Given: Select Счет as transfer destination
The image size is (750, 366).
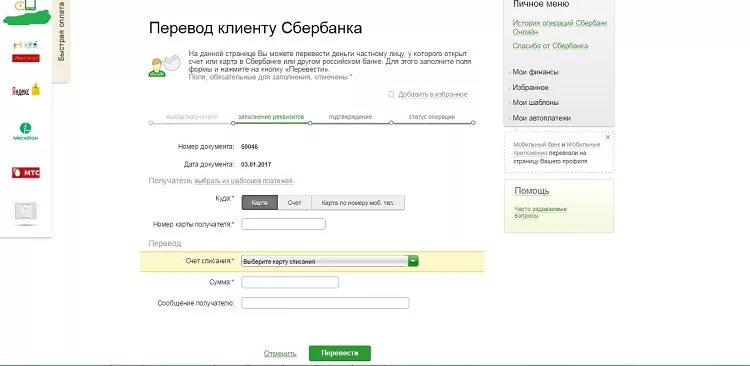Looking at the screenshot, I should tap(295, 203).
